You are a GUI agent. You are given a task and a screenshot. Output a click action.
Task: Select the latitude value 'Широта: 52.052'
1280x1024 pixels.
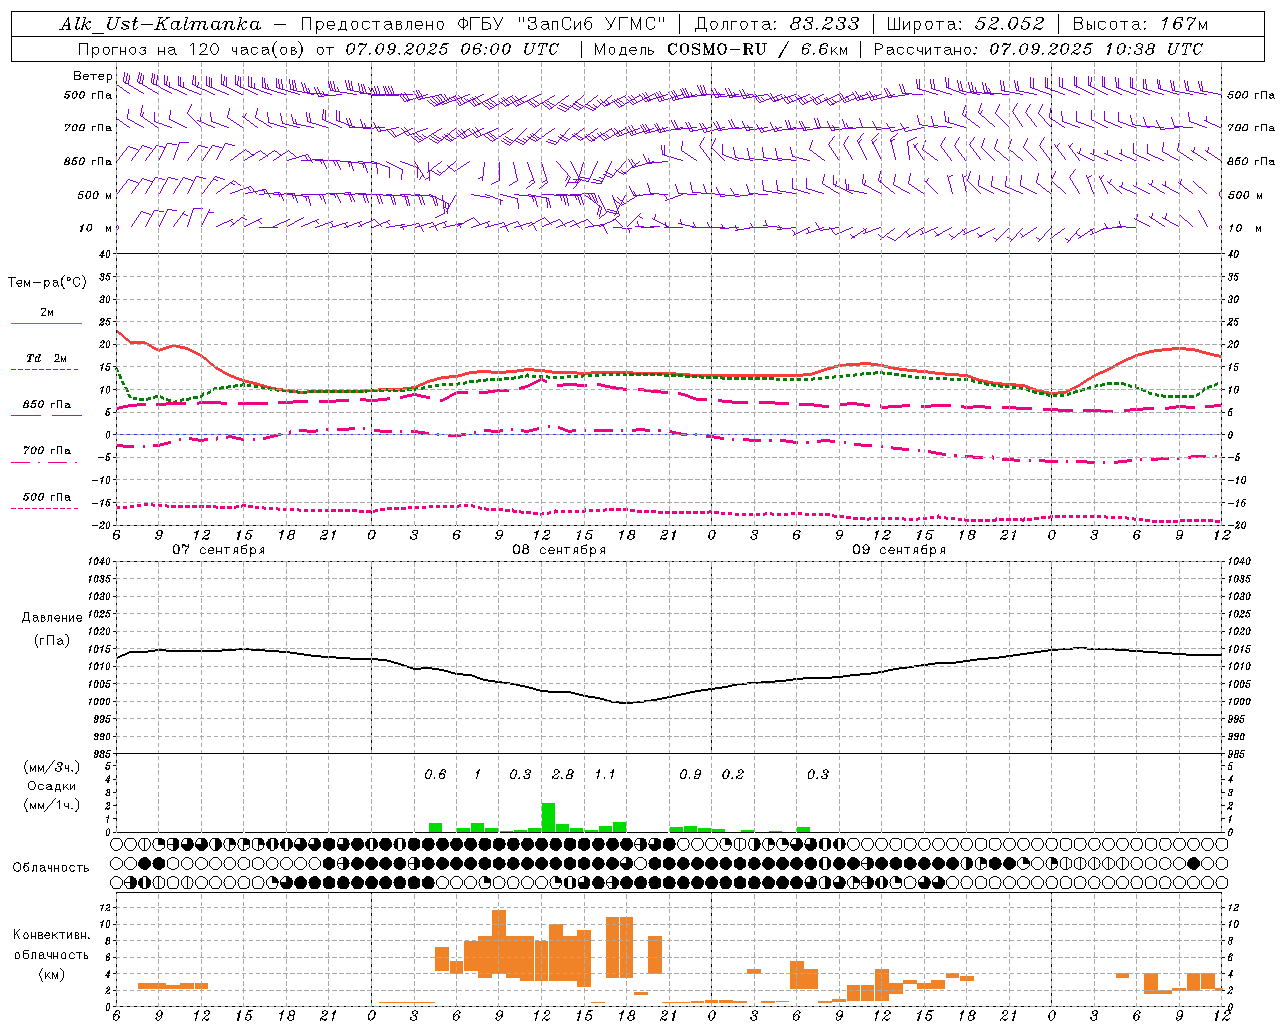966,24
